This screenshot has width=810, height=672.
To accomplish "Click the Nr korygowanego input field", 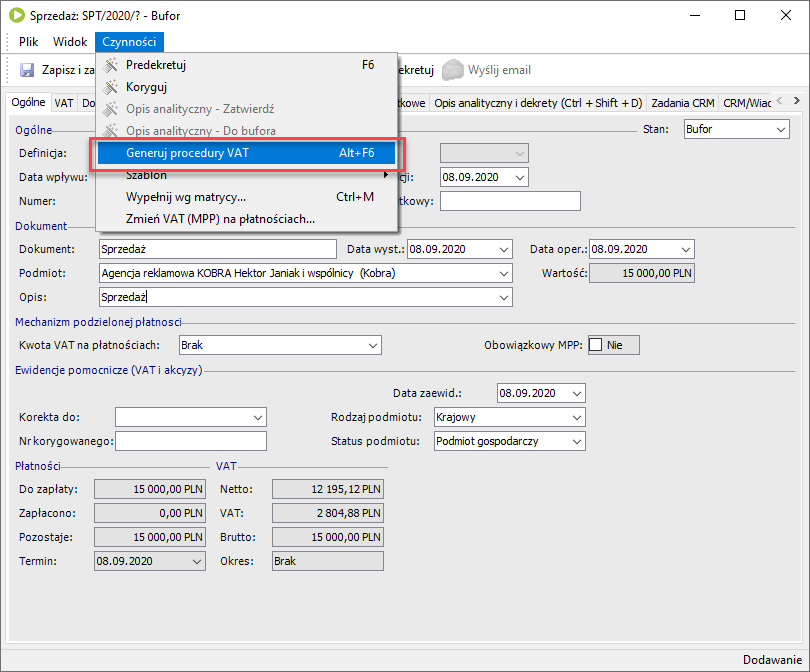I will [191, 442].
